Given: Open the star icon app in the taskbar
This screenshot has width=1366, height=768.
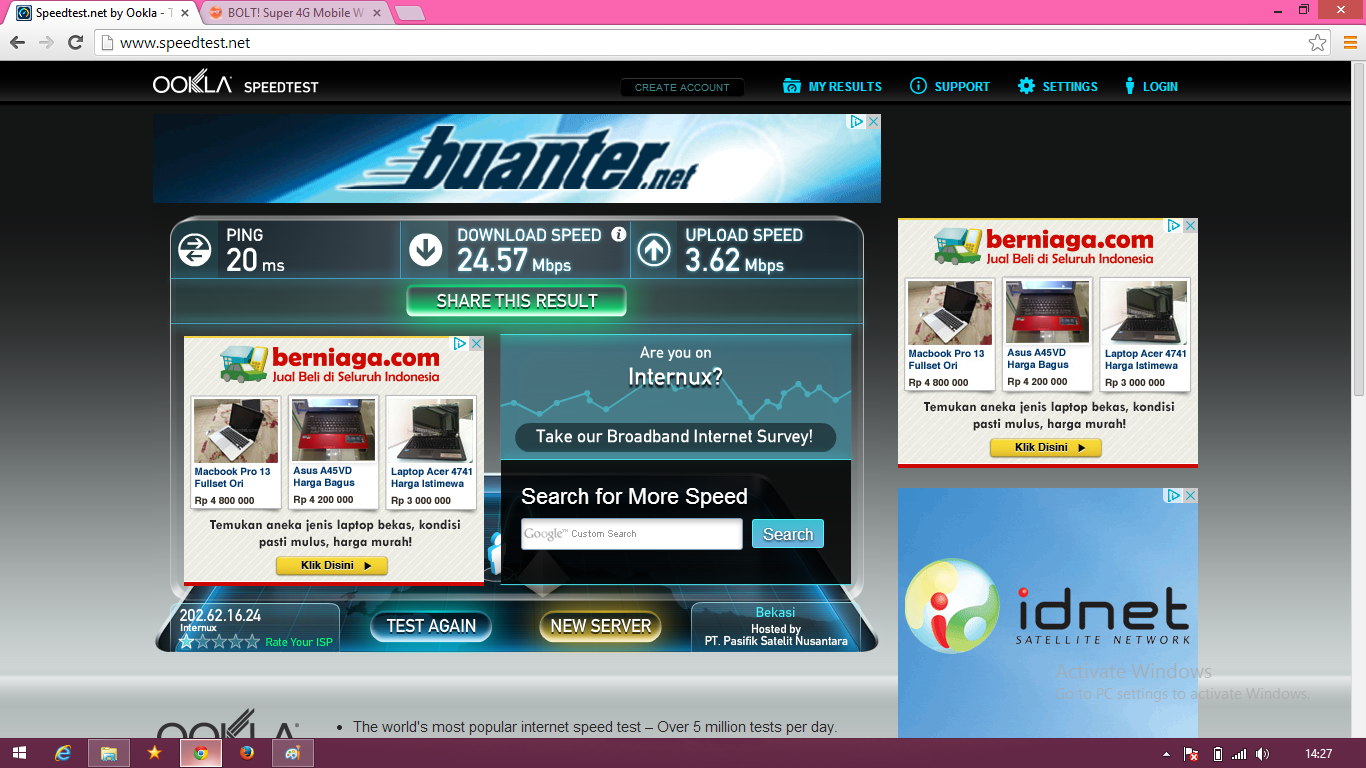Looking at the screenshot, I should (154, 753).
